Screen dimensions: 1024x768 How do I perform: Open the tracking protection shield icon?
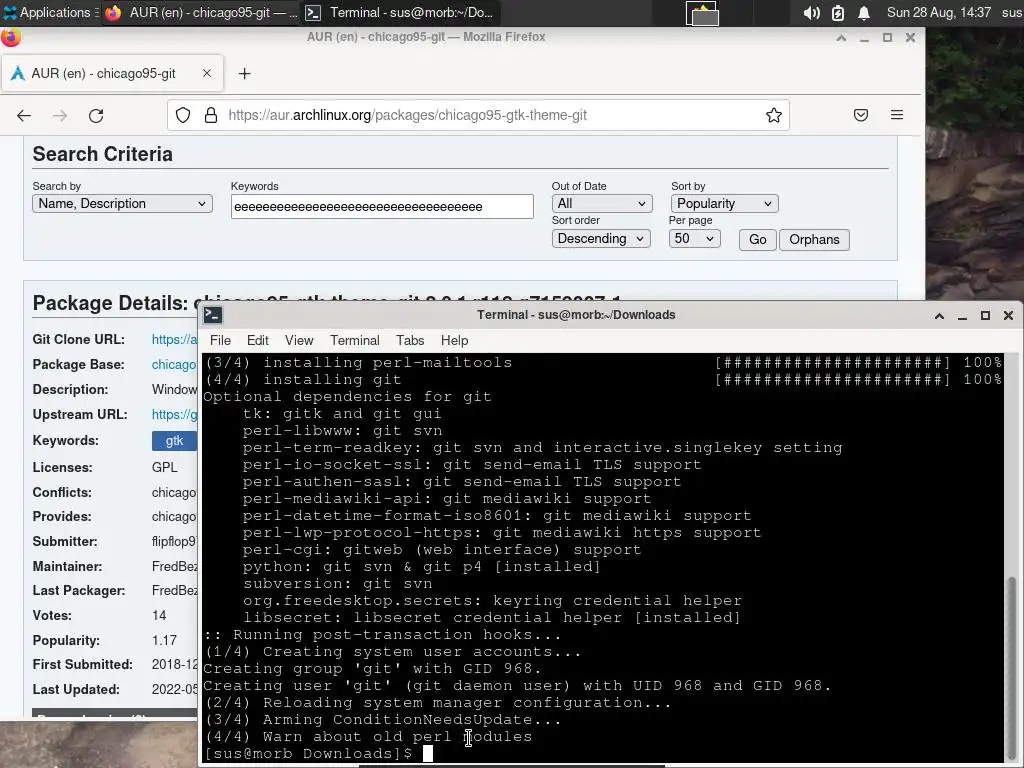pyautogui.click(x=183, y=116)
